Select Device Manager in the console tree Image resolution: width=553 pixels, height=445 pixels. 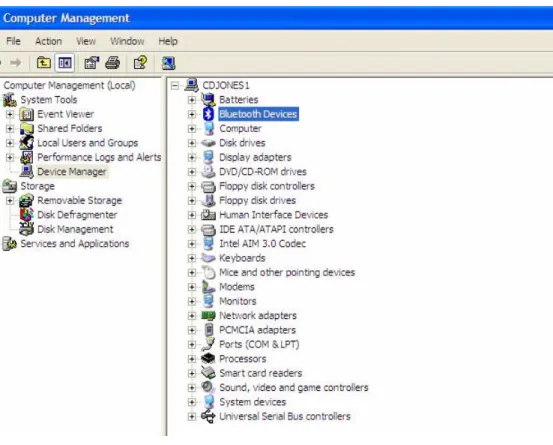coord(72,171)
